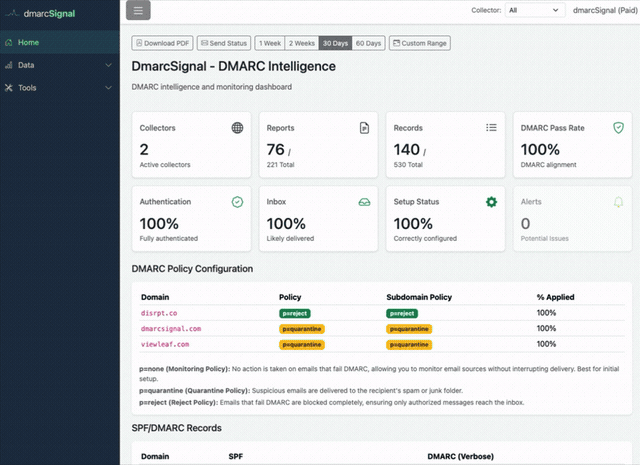This screenshot has width=640, height=465.
Task: Click the Subdomain Policy column header
Action: point(419,297)
